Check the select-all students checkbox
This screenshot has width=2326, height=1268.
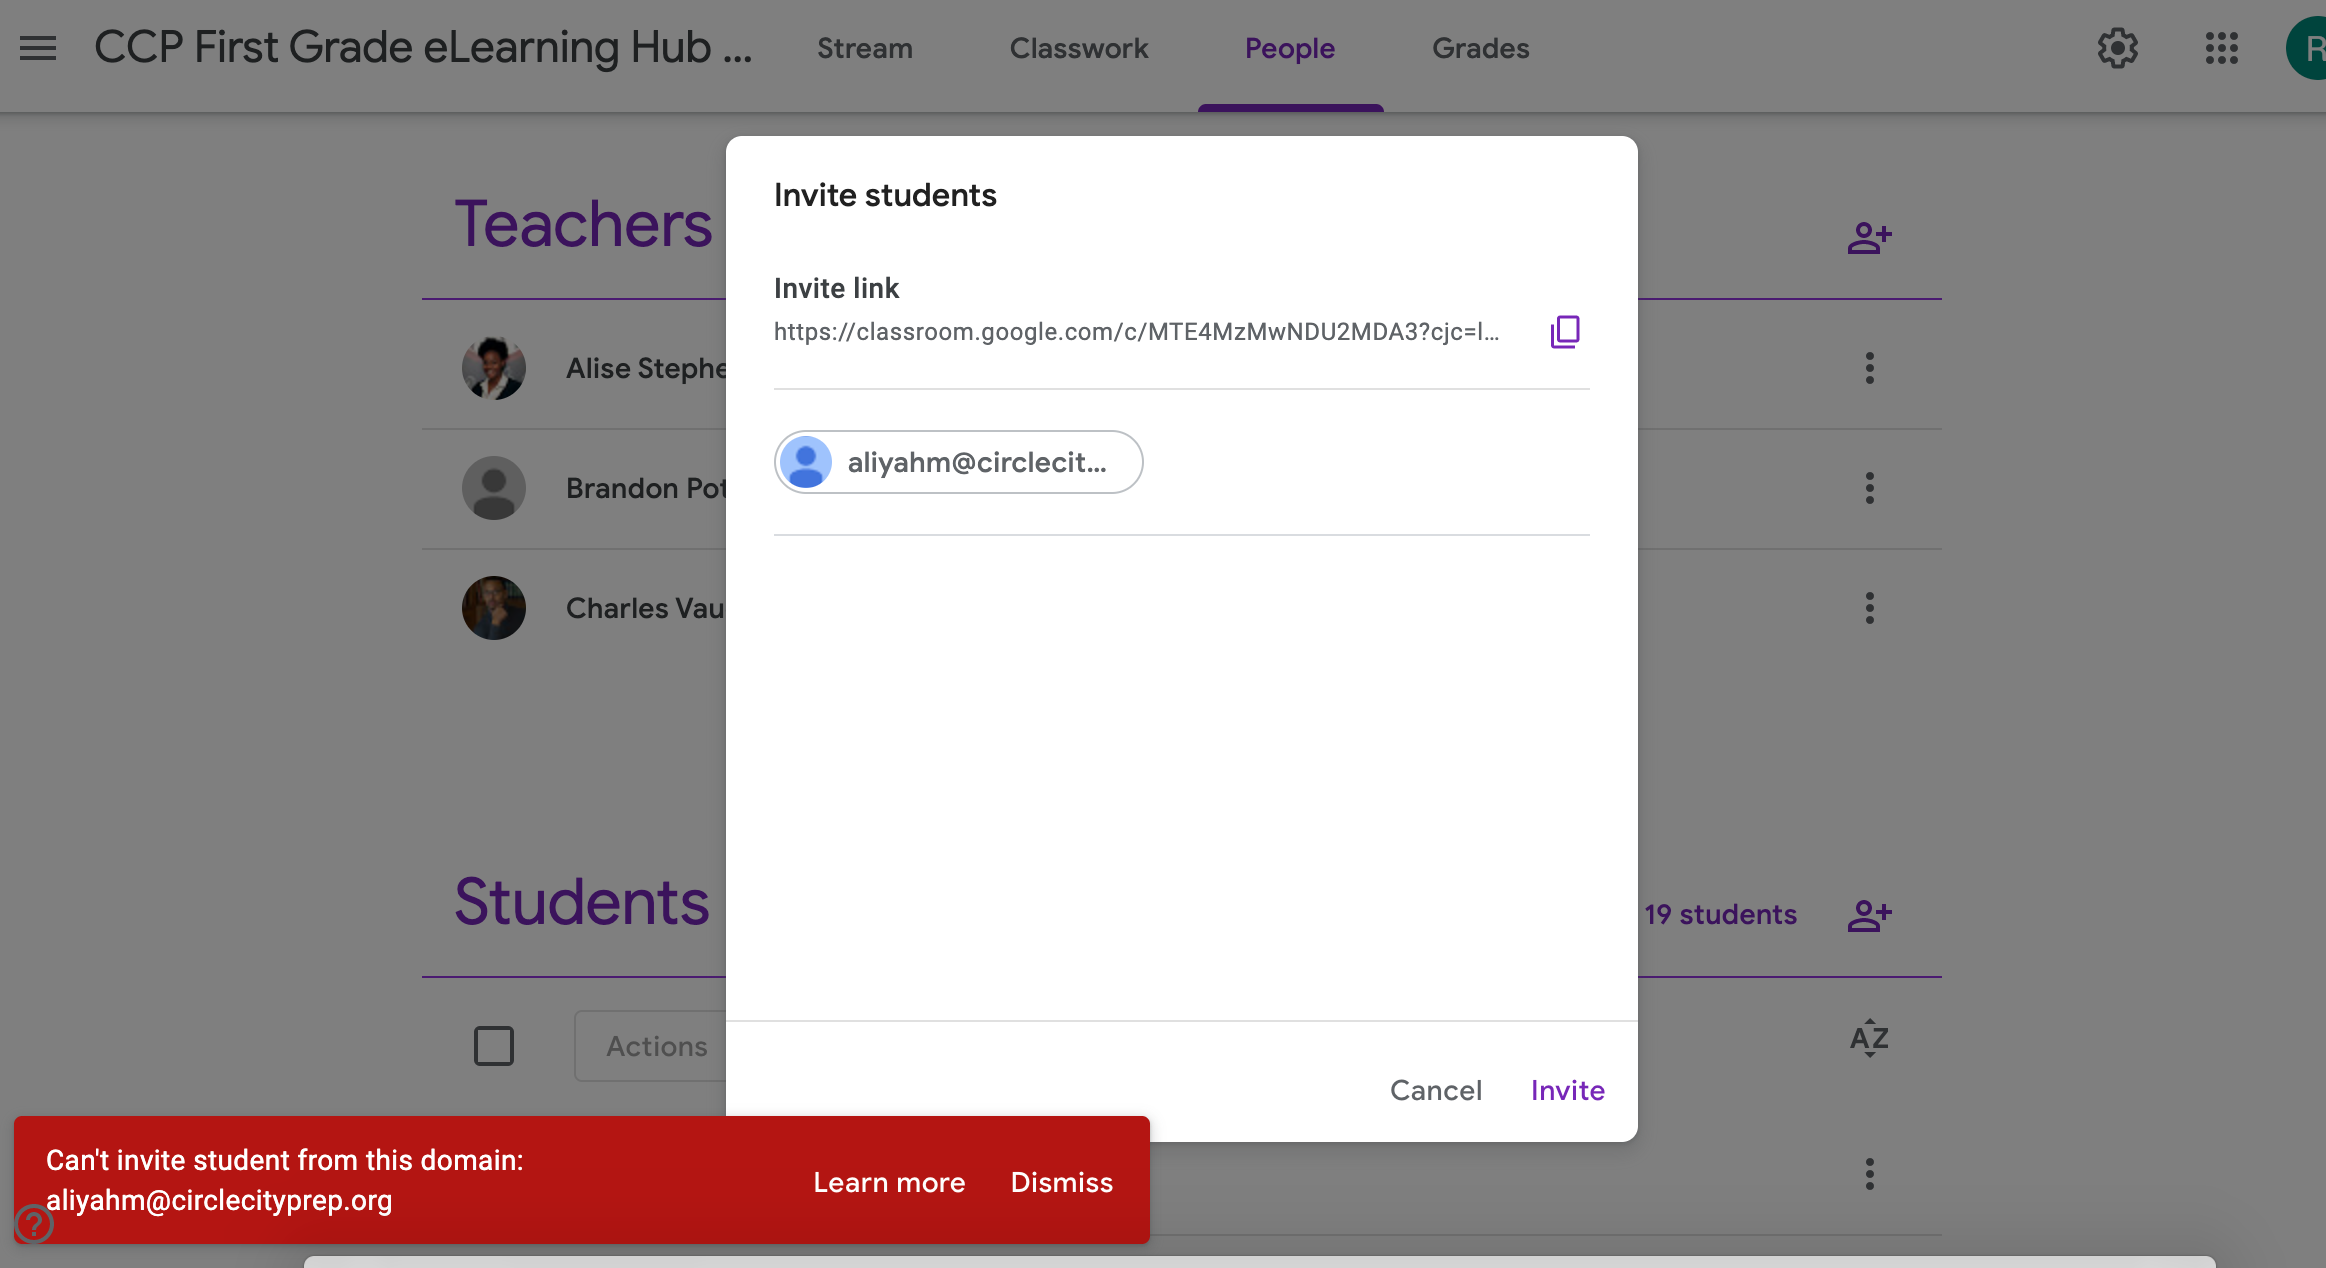coord(493,1046)
